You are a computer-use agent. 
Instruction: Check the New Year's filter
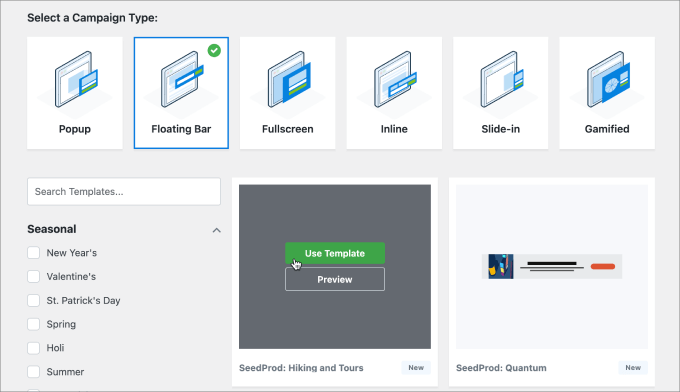click(33, 253)
